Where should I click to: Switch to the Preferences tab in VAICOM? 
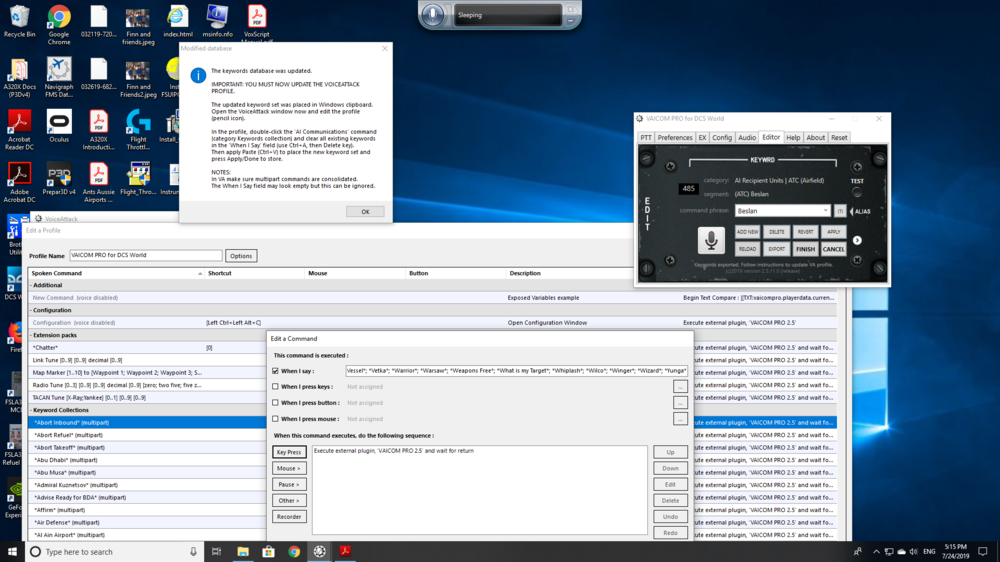click(675, 138)
